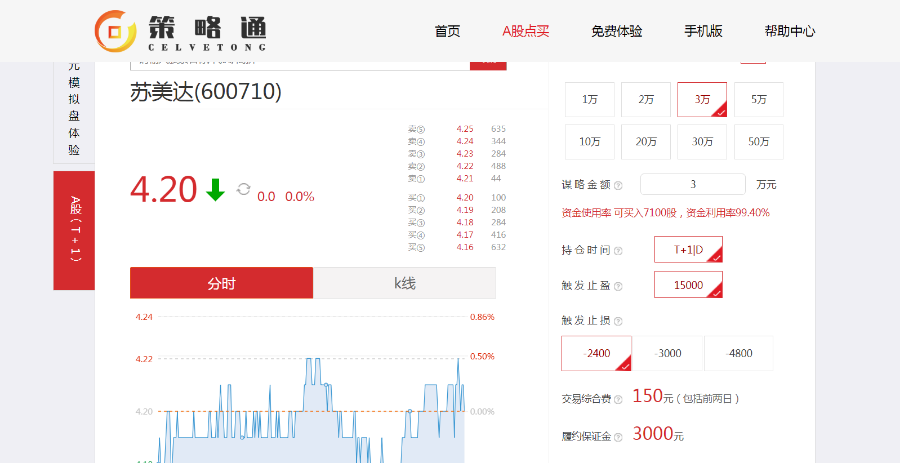Select the 3万 amount option
The image size is (900, 463).
[x=702, y=99]
